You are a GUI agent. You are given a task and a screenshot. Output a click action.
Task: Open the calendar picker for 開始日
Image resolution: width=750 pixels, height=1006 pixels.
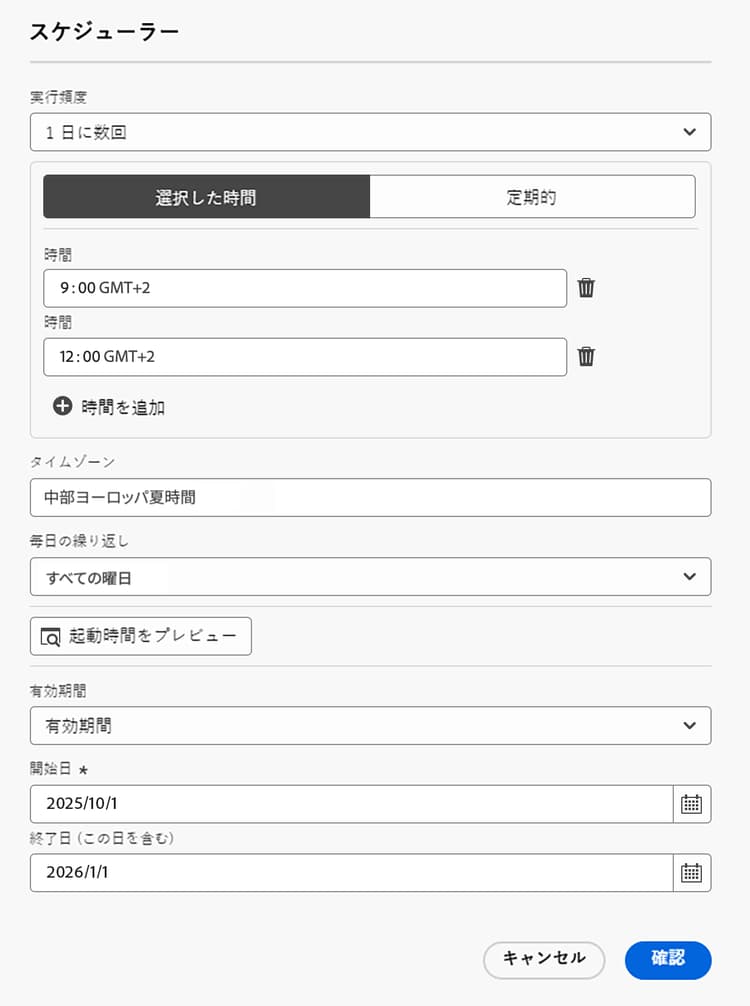point(691,803)
